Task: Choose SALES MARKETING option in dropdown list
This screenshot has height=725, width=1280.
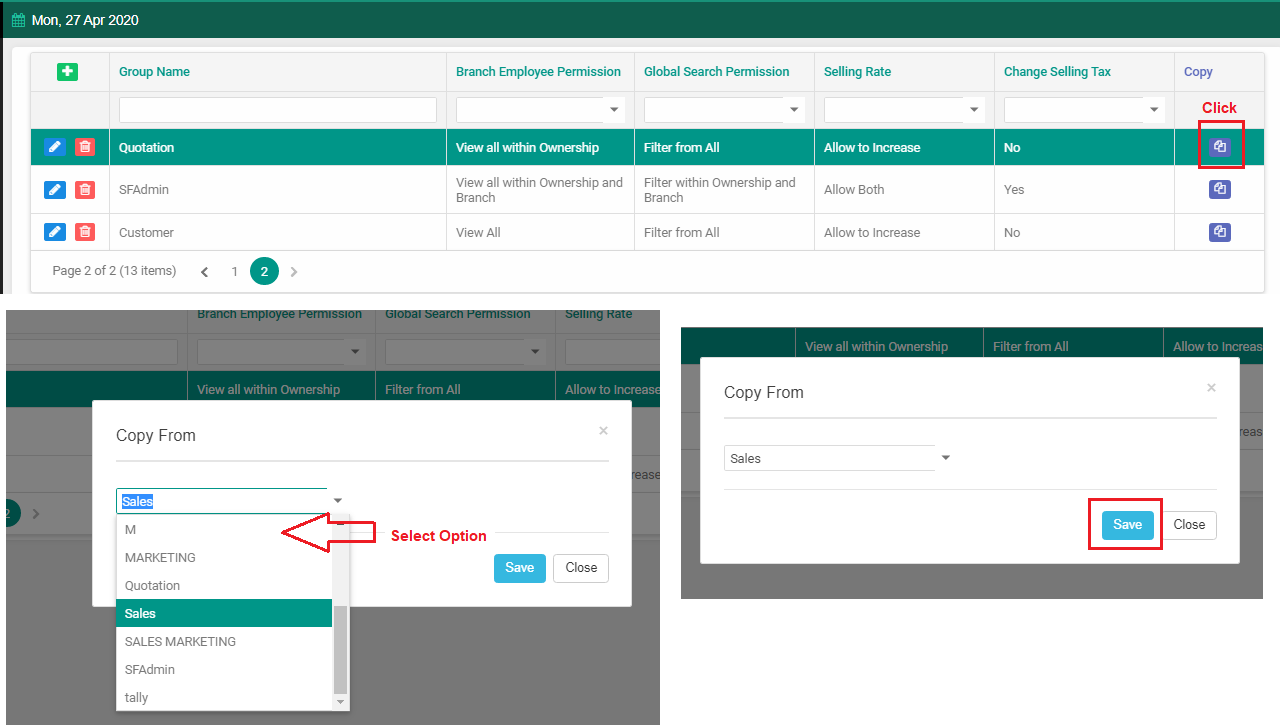Action: [x=180, y=642]
